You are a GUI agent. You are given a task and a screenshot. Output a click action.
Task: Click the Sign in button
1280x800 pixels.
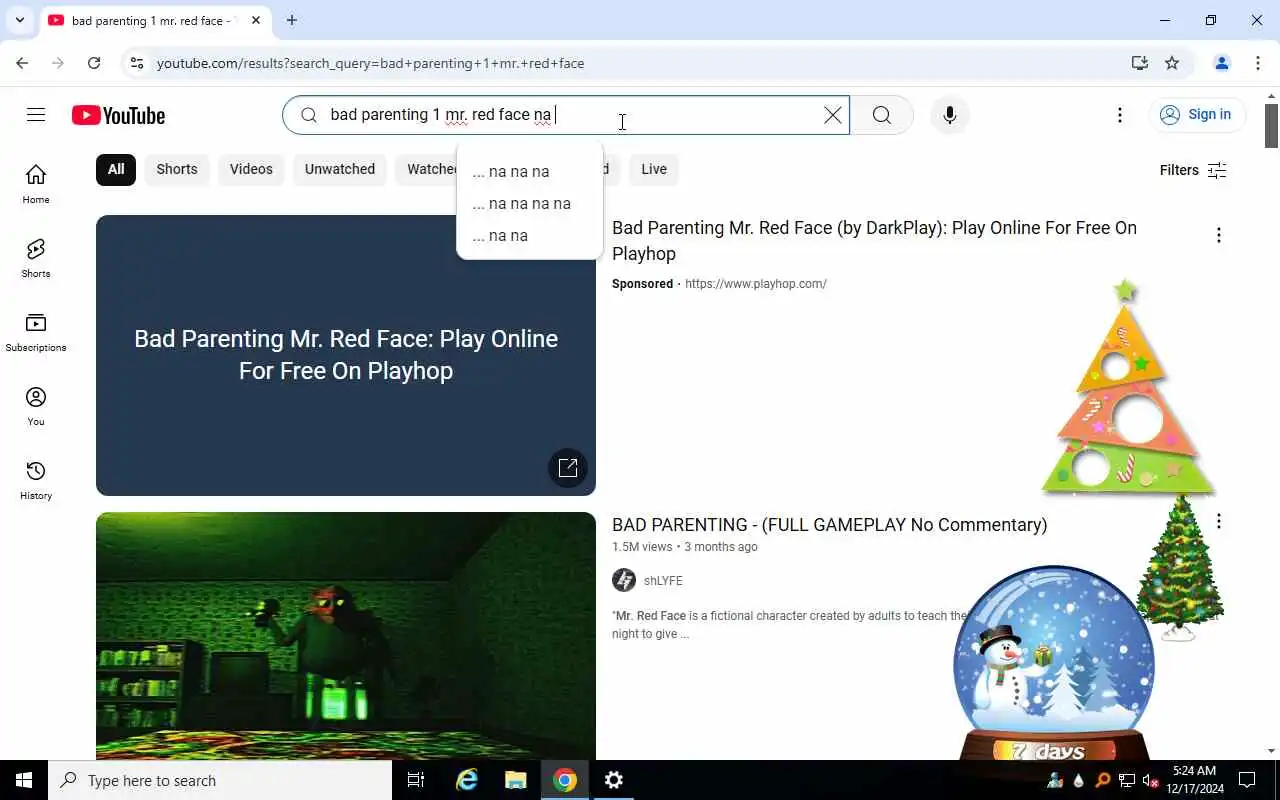coord(1197,115)
